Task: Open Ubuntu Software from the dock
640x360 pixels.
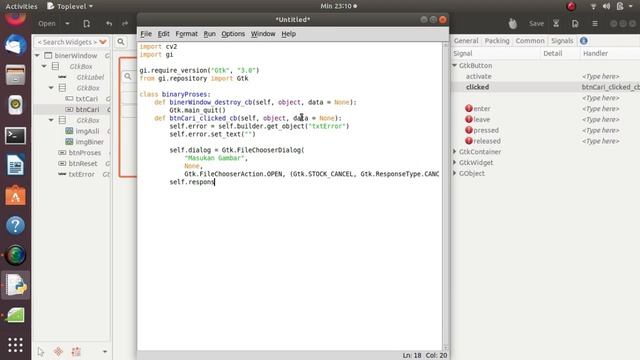Action: (x=15, y=195)
